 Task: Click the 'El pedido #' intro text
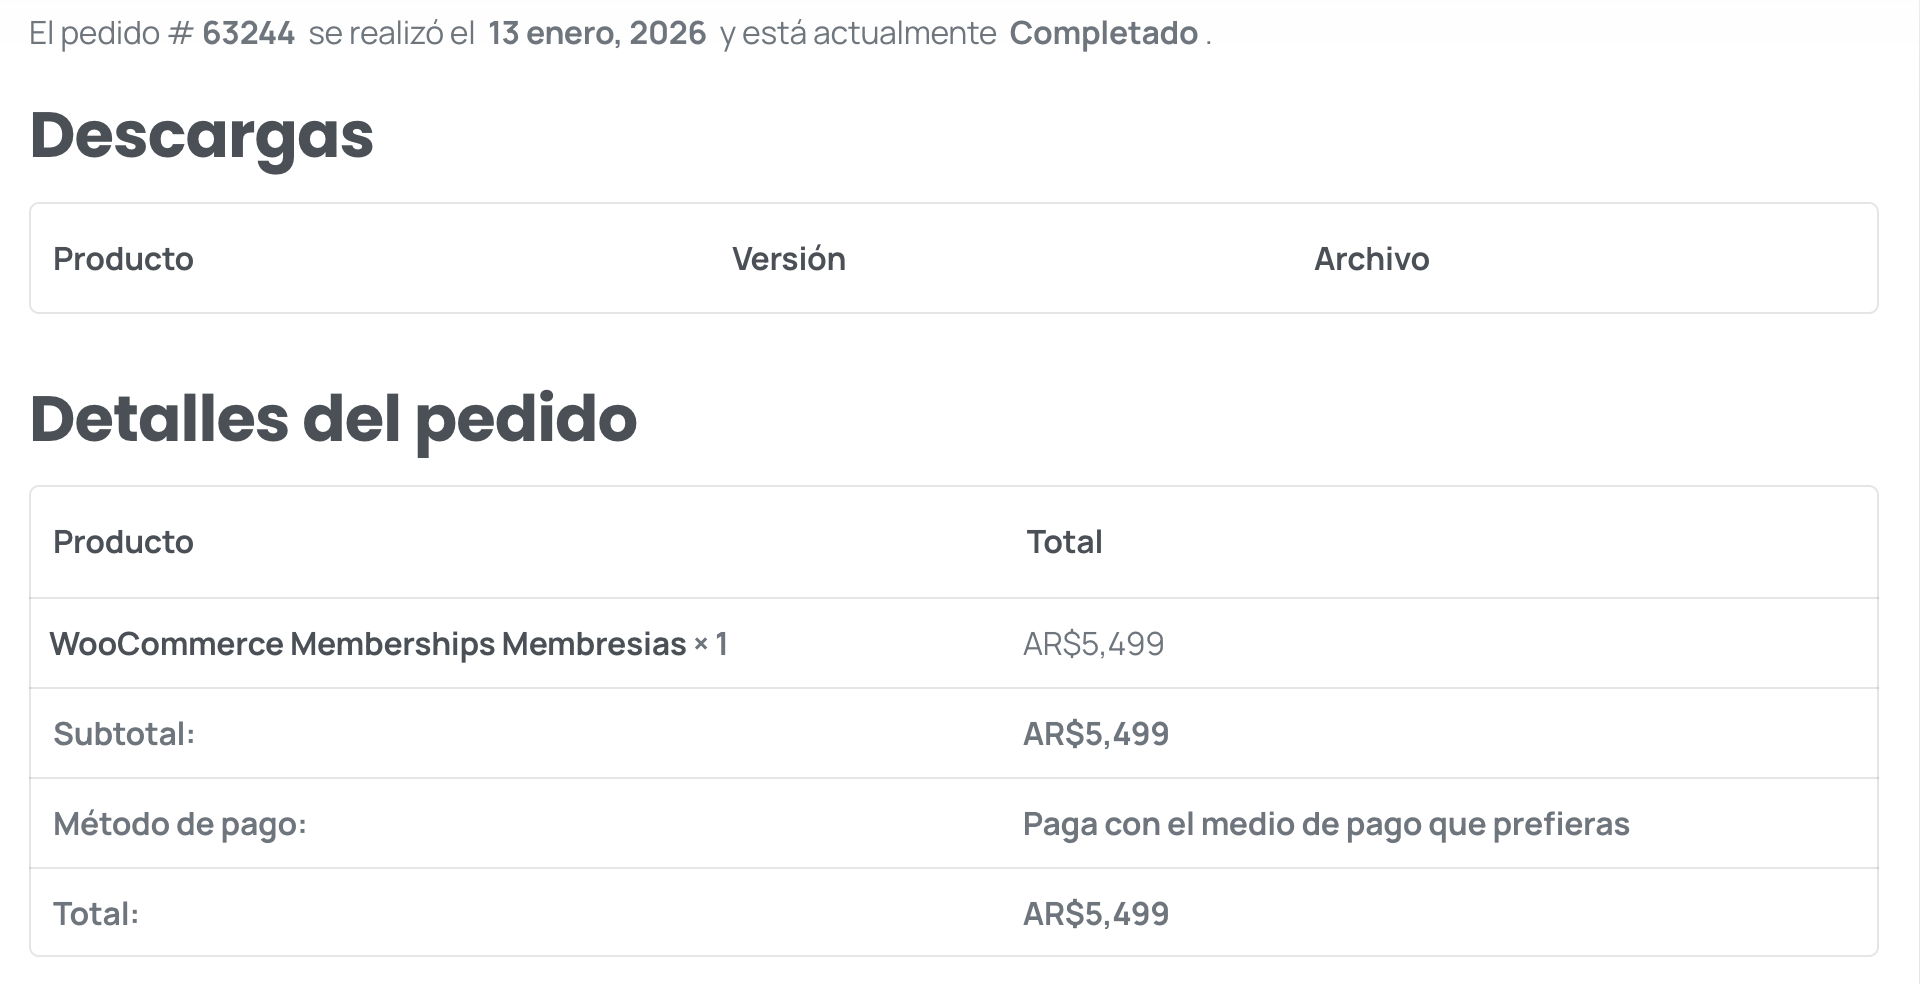coord(110,33)
